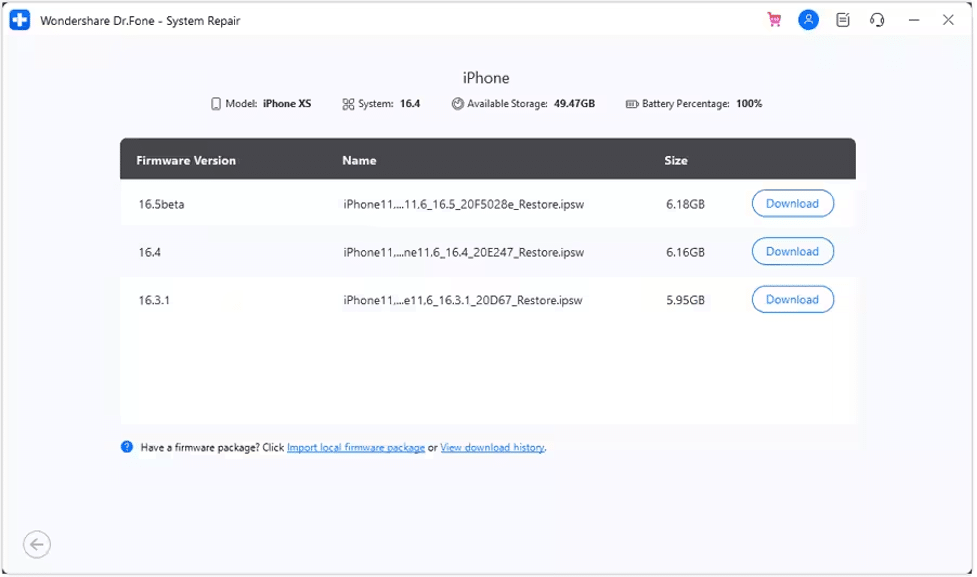Download the 16.4 firmware
This screenshot has height=577, width=977.
[792, 251]
